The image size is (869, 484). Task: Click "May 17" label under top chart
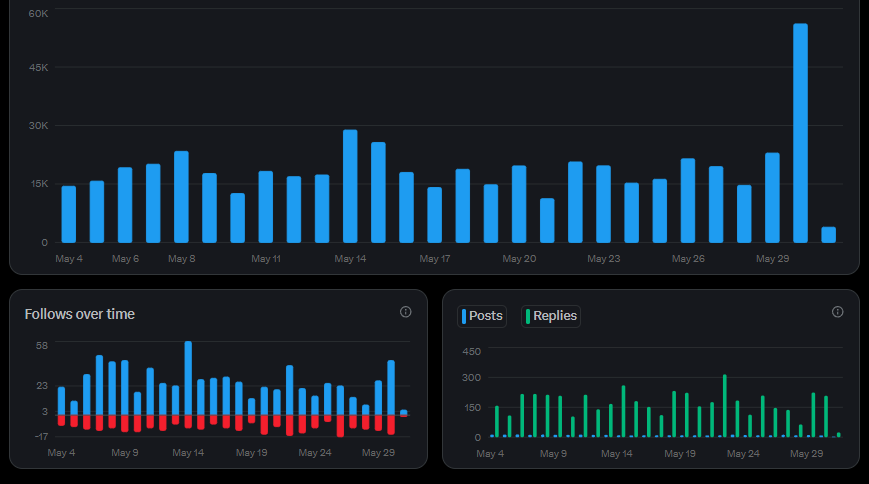tap(434, 259)
